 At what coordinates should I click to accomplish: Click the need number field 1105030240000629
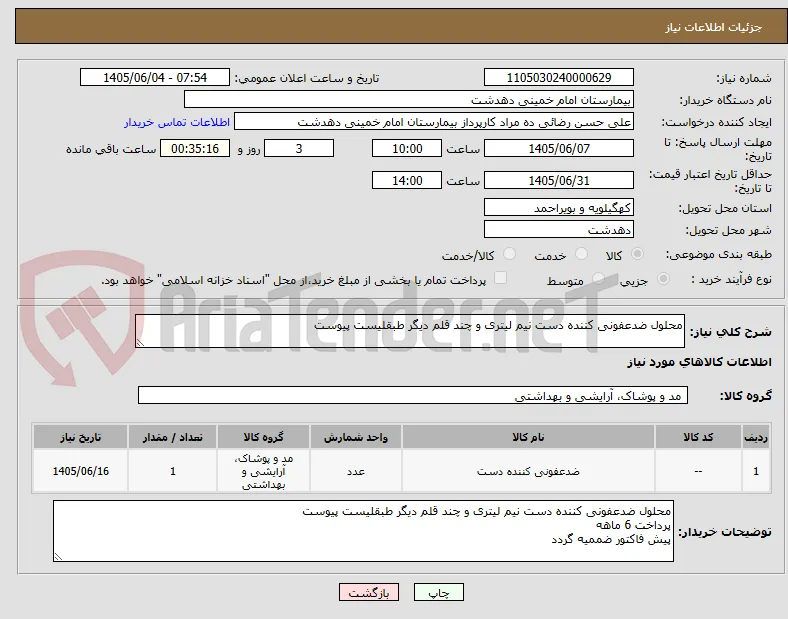tap(559, 78)
